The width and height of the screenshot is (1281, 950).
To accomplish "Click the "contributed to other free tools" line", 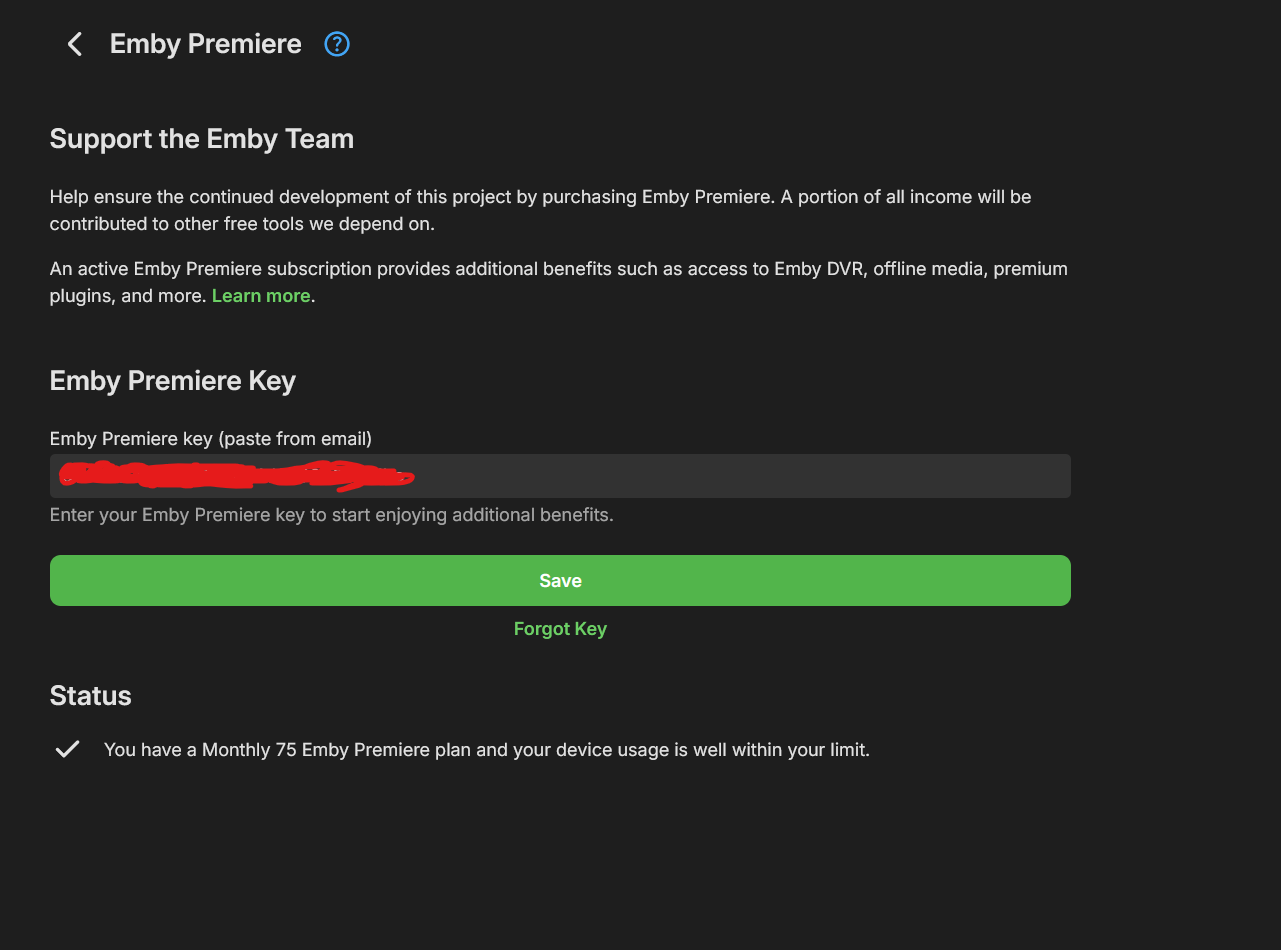I will [242, 224].
